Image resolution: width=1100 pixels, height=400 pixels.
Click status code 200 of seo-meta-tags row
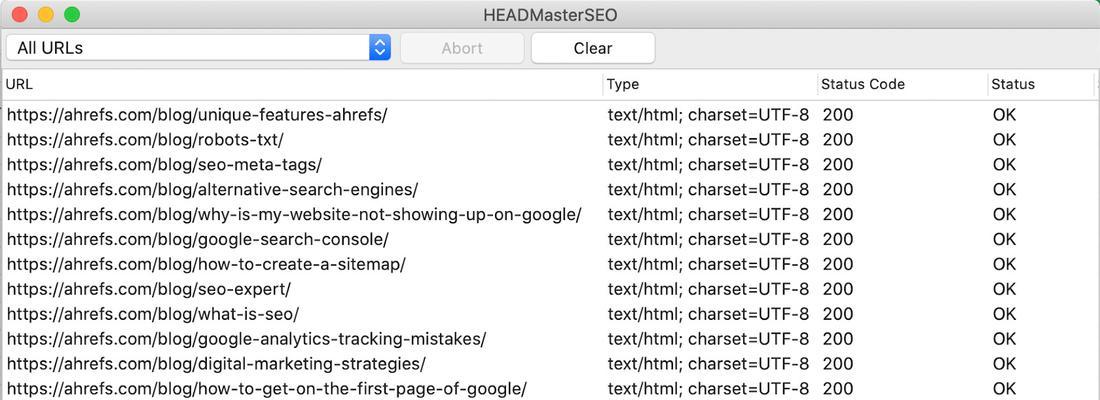pos(838,164)
